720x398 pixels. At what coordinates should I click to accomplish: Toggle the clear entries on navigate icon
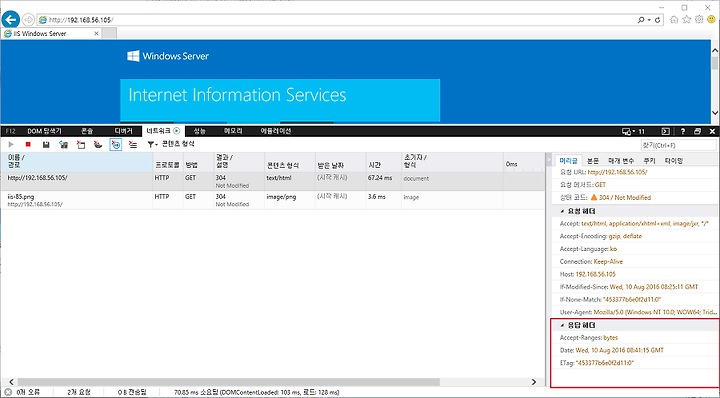point(116,145)
